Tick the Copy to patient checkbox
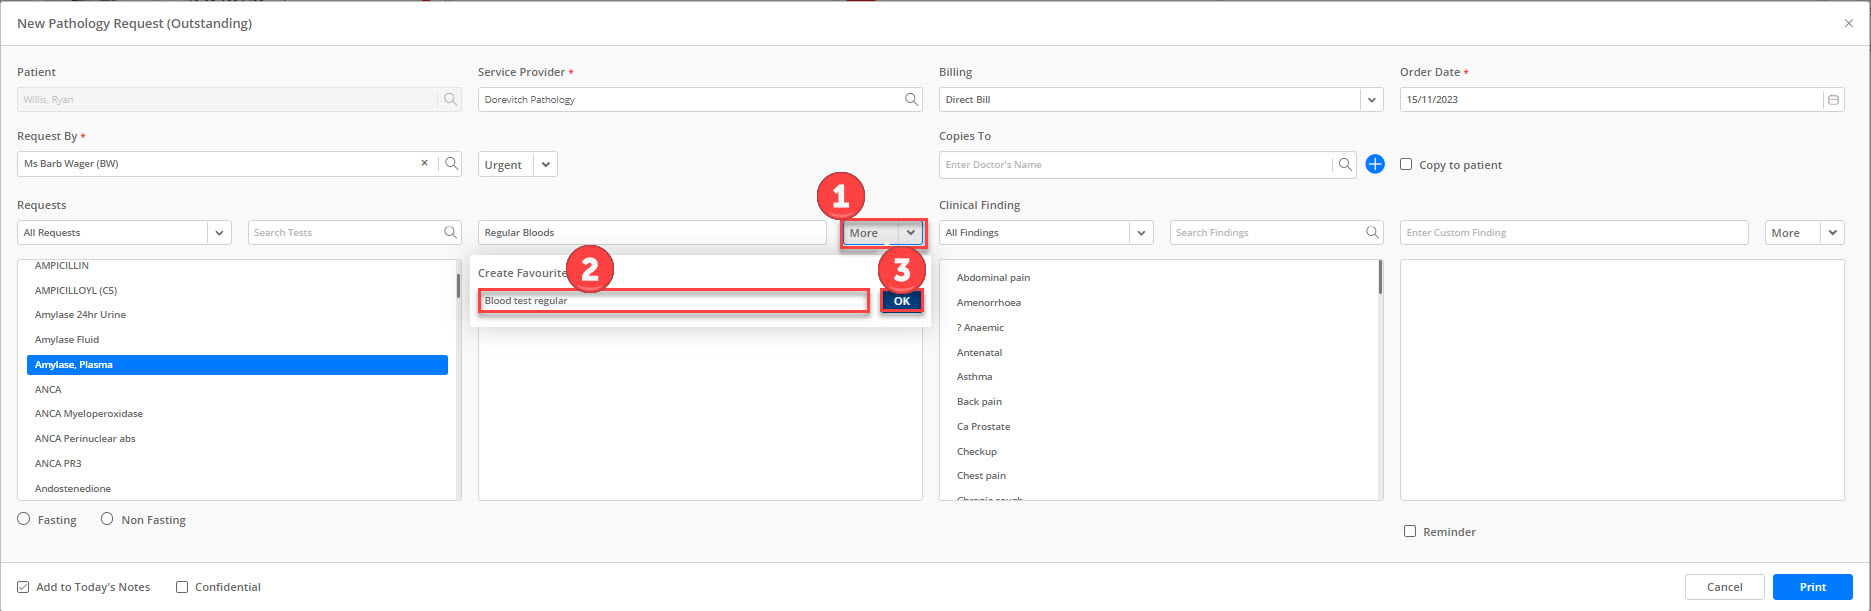 click(1406, 164)
